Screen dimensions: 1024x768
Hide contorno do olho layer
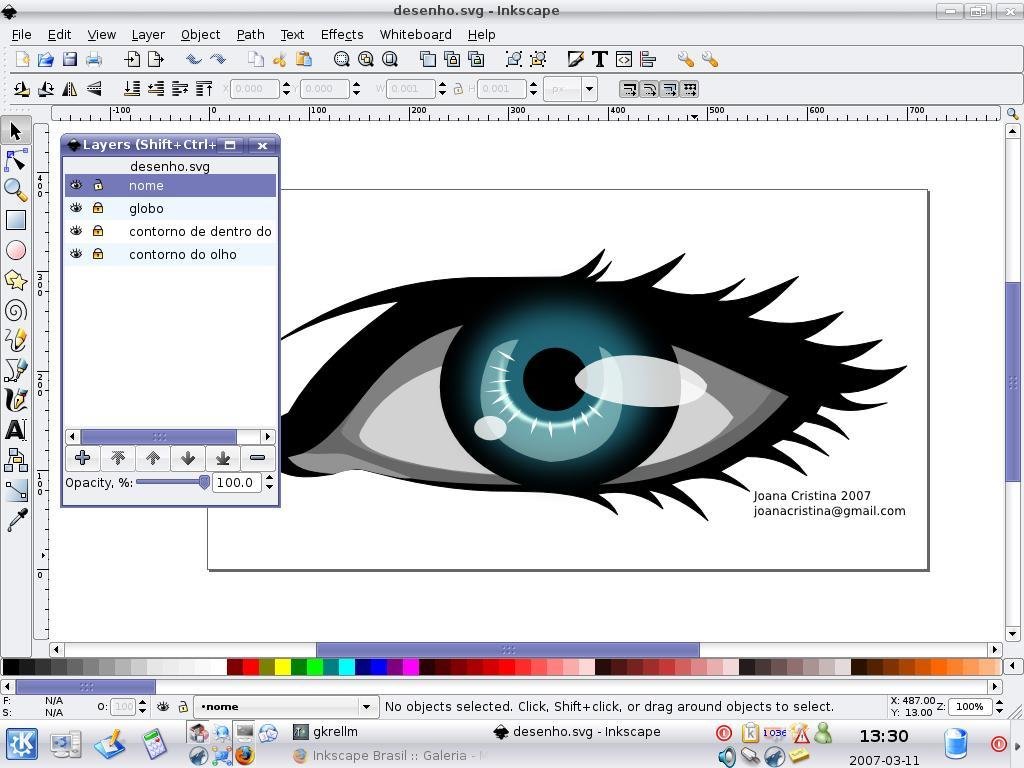pos(76,254)
